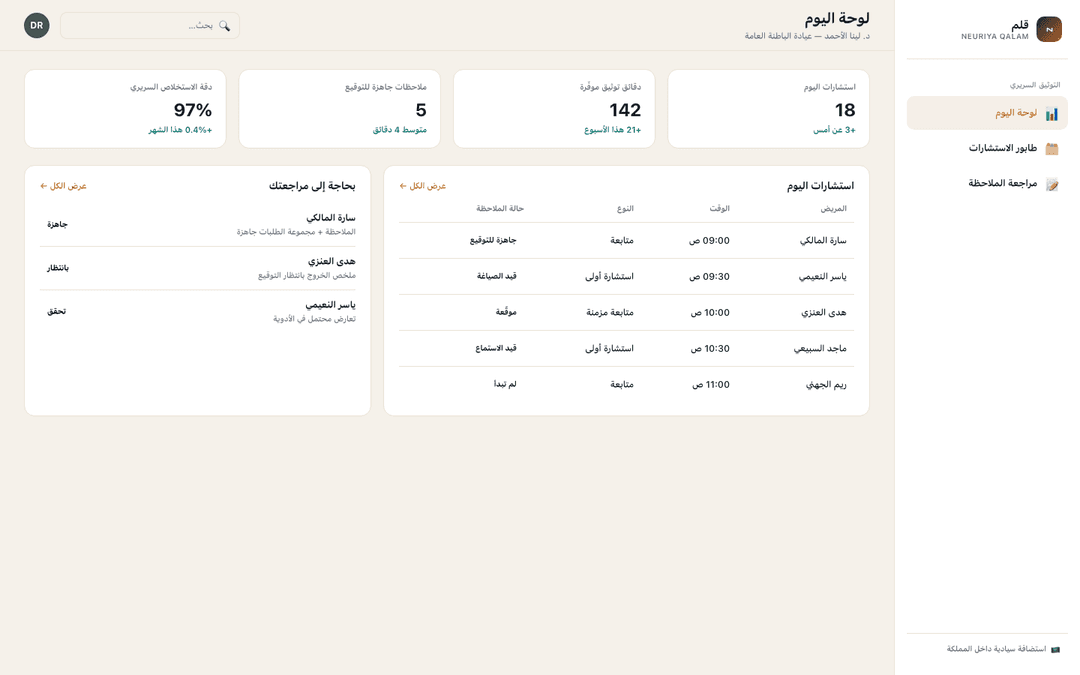Viewport: 1080px width, 675px height.
Task: Click the لم تبدأ status badge
Action: [505, 384]
